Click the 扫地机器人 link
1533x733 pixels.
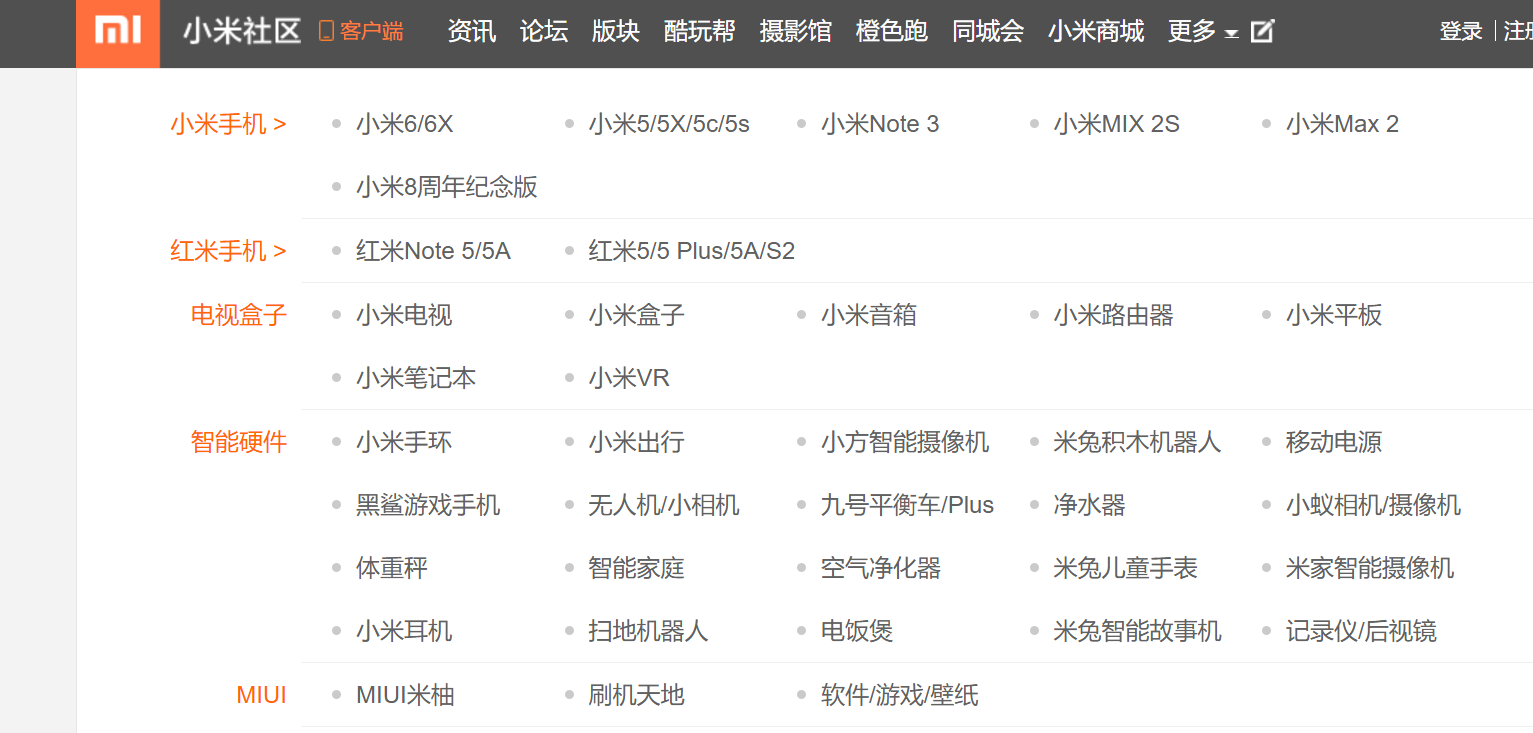(649, 632)
